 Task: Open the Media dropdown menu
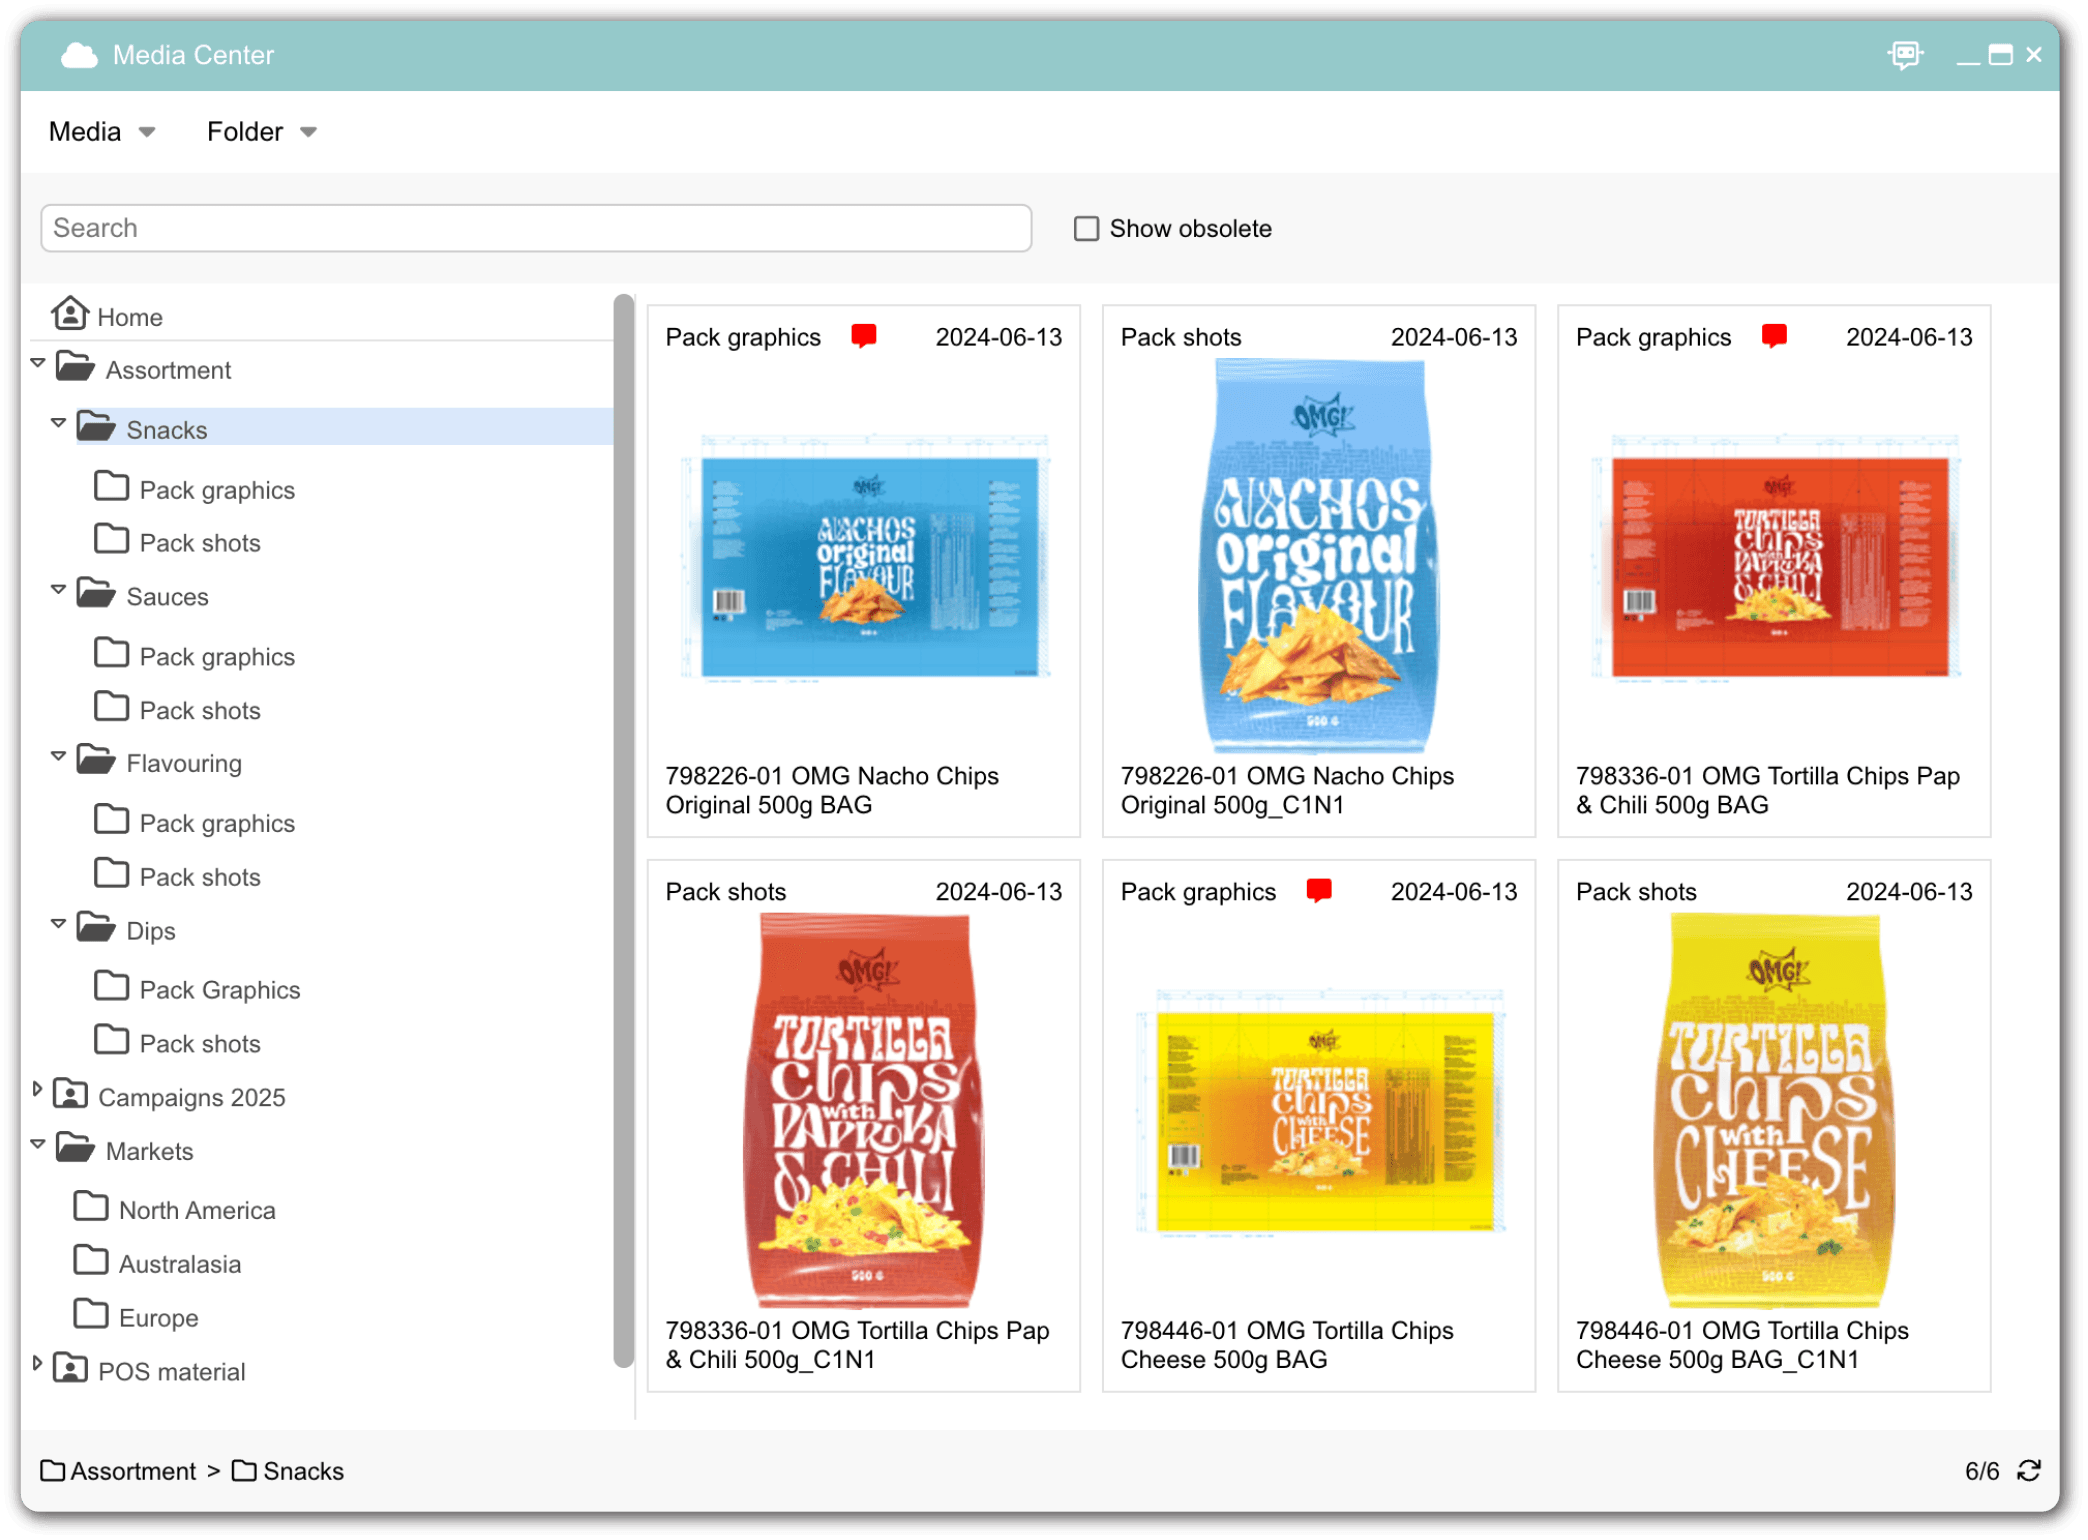point(100,131)
